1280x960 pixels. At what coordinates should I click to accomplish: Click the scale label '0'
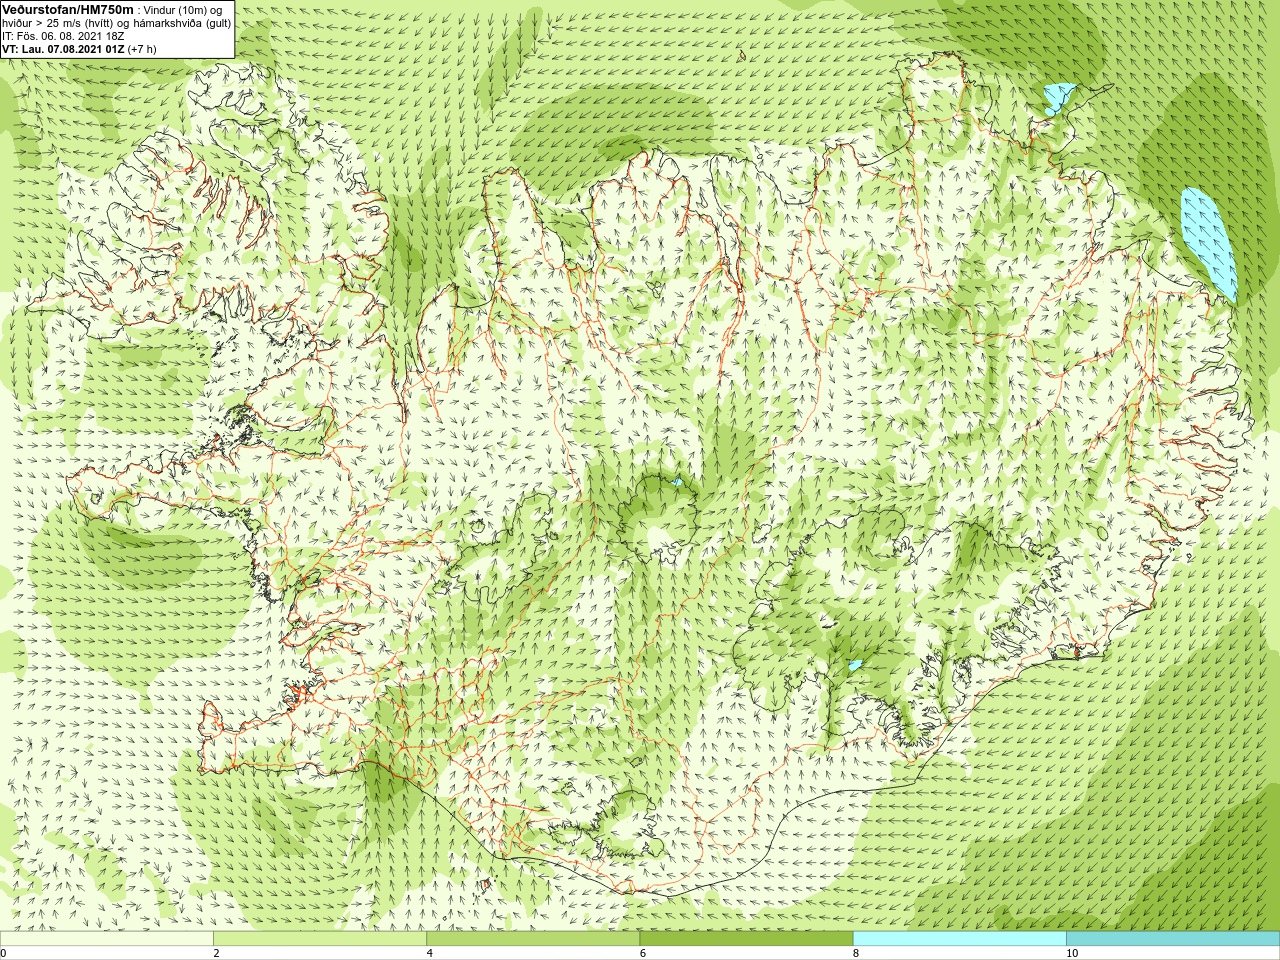4,953
